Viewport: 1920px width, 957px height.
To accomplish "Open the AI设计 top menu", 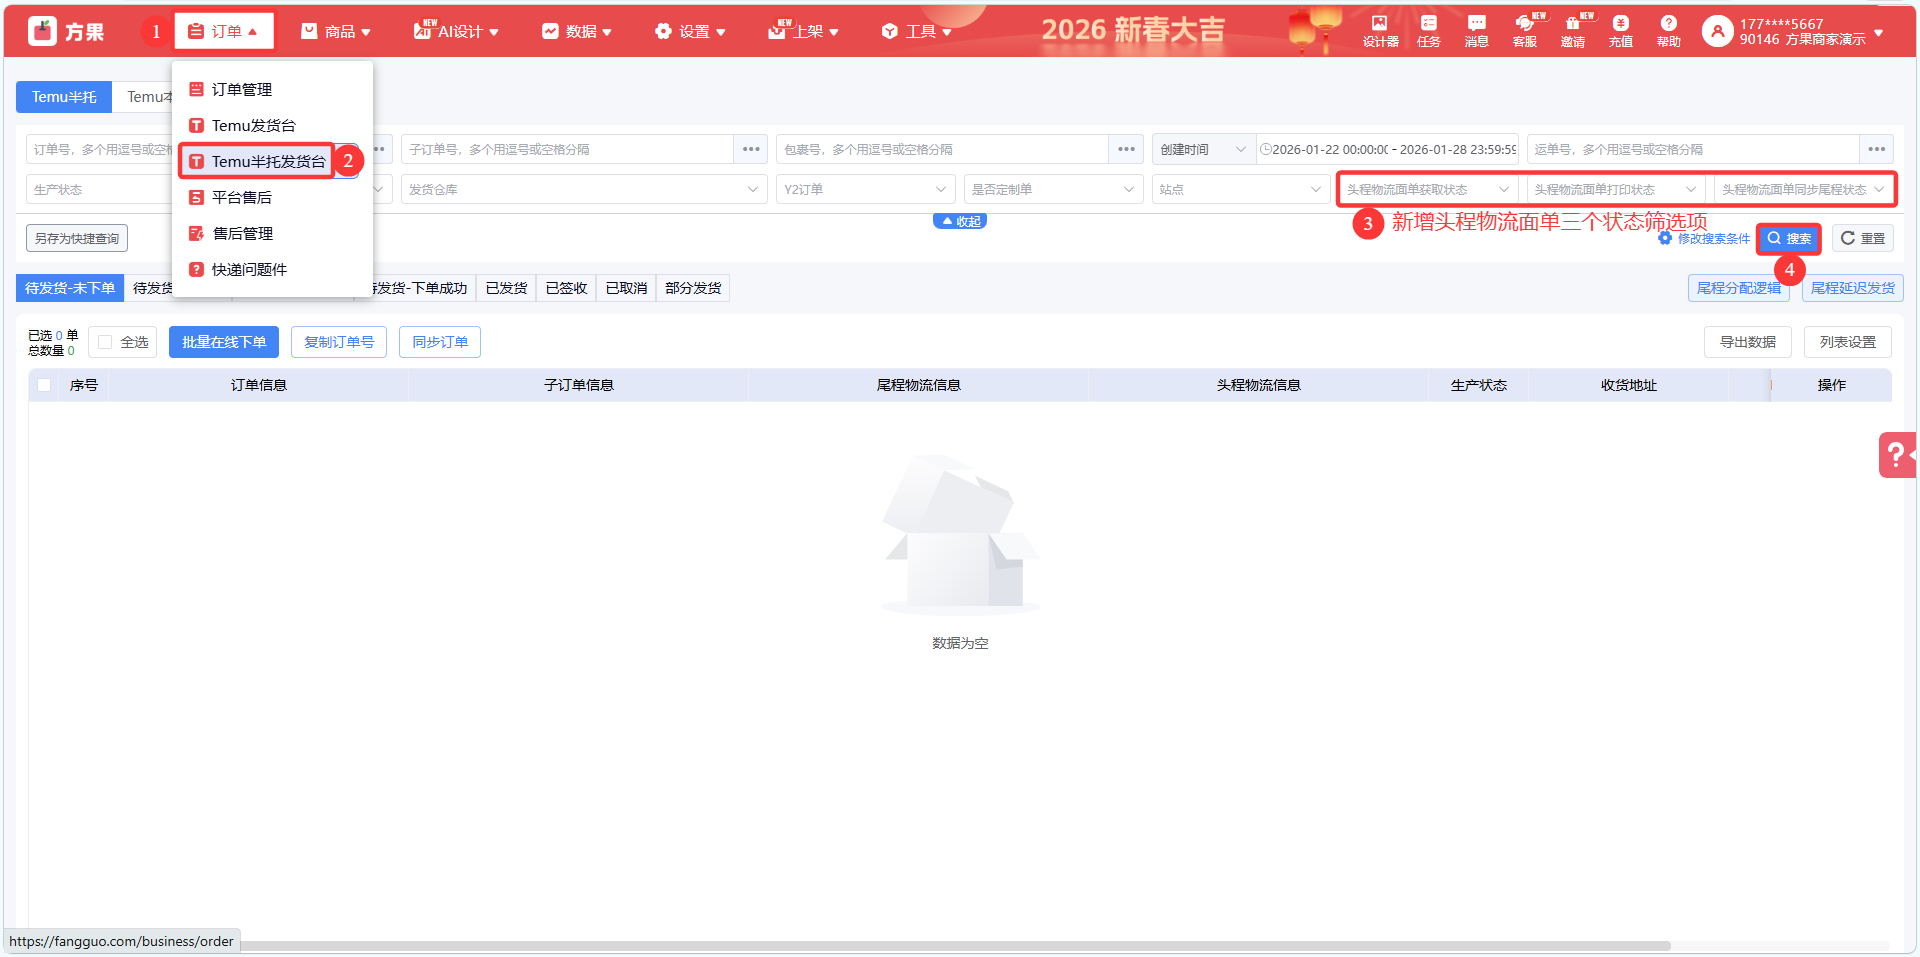I will (x=456, y=31).
